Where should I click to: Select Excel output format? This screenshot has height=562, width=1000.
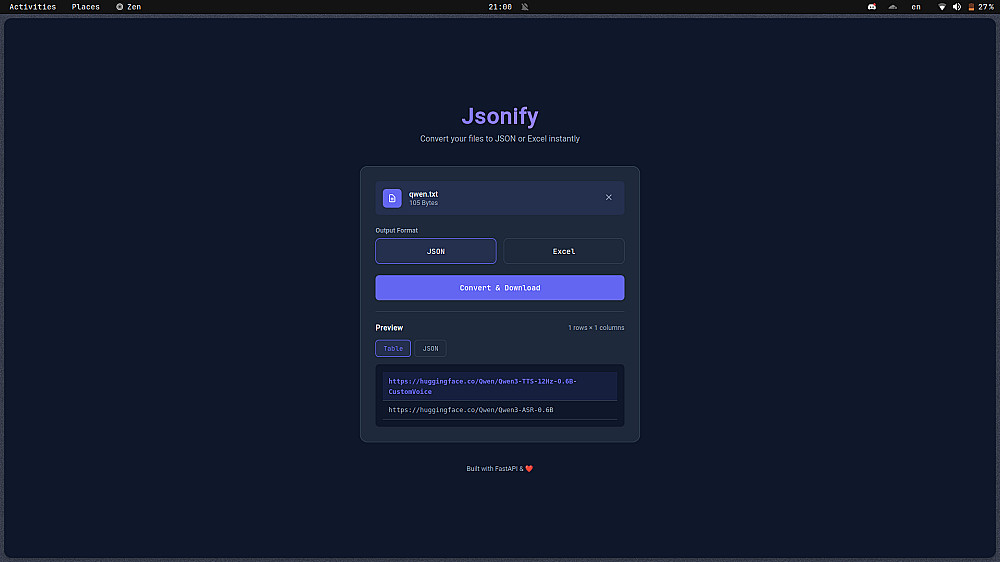564,251
